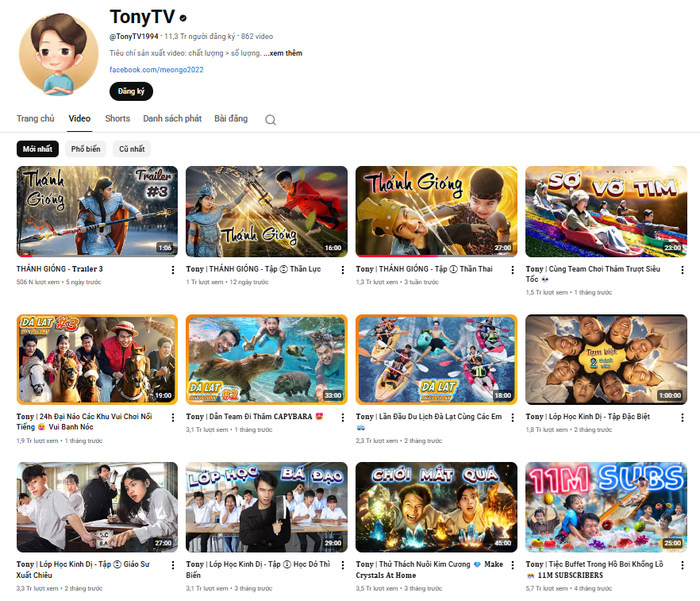Screen dimensions: 700x601
Task: Open the channel search magnifier icon
Action: pos(270,120)
